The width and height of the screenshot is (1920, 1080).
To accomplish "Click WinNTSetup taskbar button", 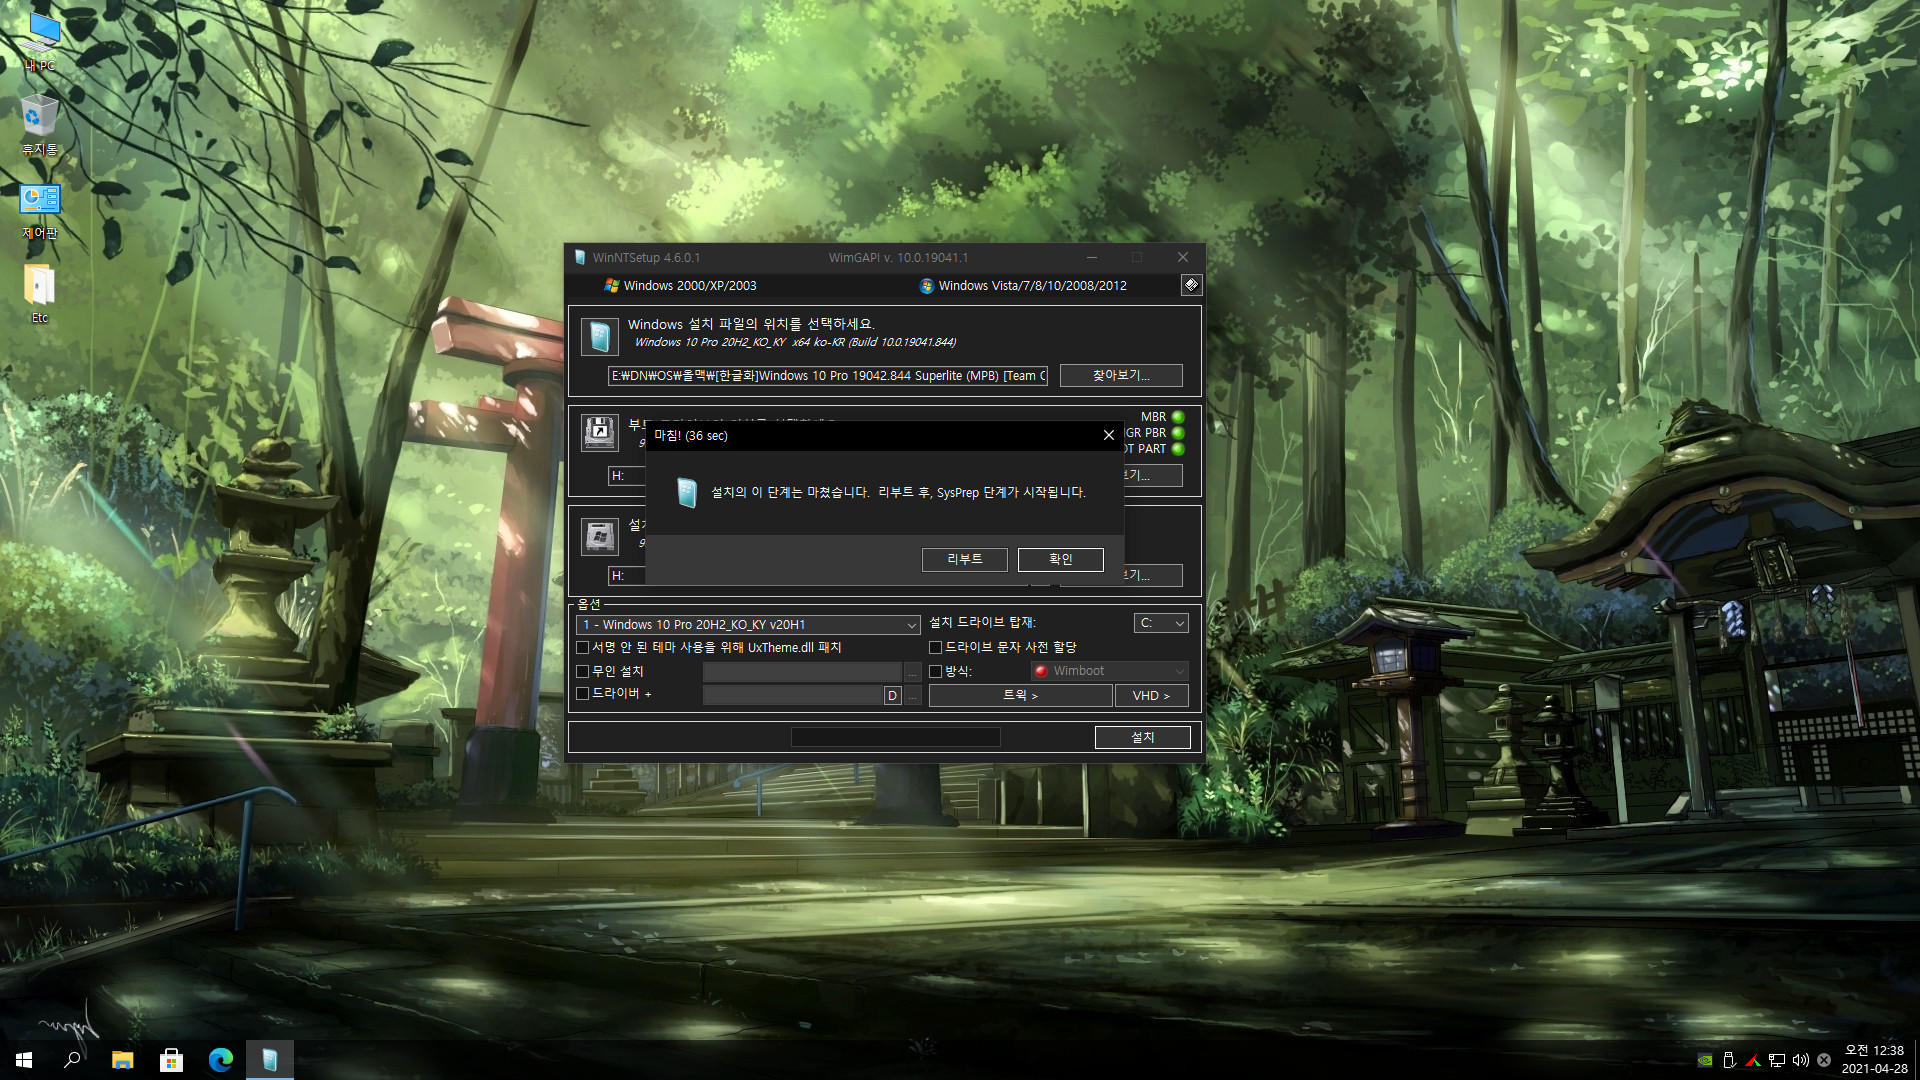I will [x=269, y=1060].
